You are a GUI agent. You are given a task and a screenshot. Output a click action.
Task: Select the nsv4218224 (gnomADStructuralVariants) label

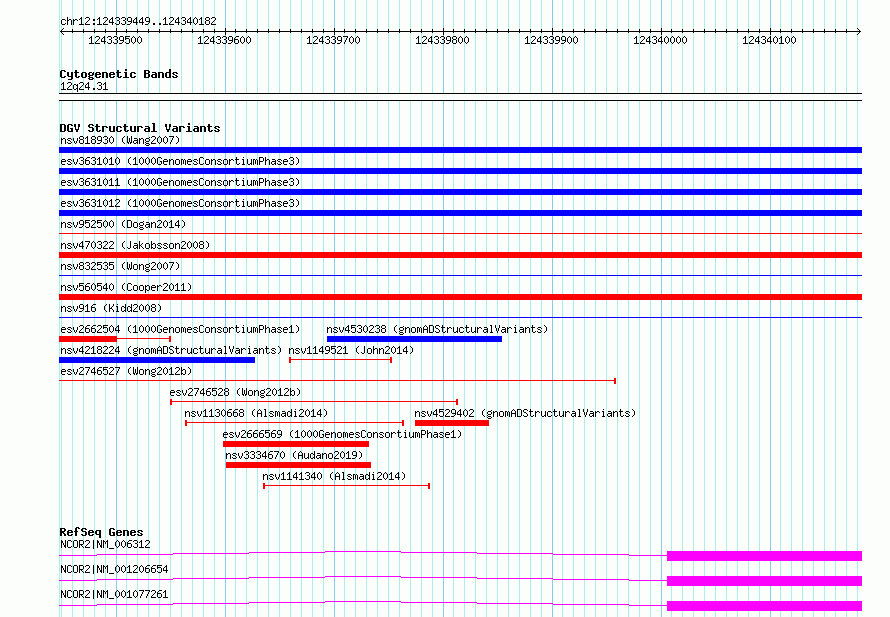pos(171,350)
